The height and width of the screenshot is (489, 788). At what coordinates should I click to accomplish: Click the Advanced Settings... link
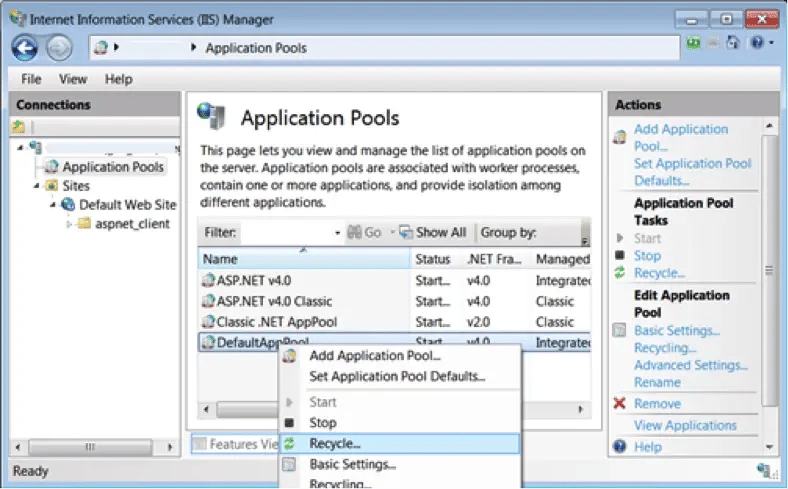[690, 365]
